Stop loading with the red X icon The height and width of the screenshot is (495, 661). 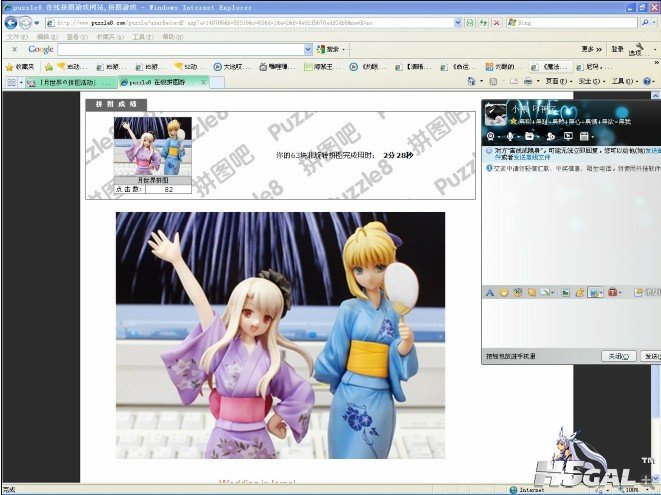coord(497,23)
